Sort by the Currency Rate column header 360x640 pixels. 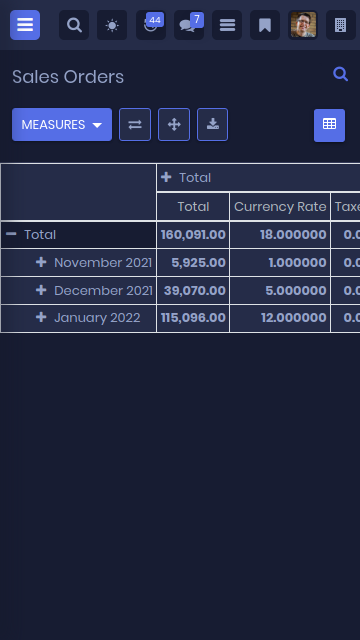[x=280, y=207]
